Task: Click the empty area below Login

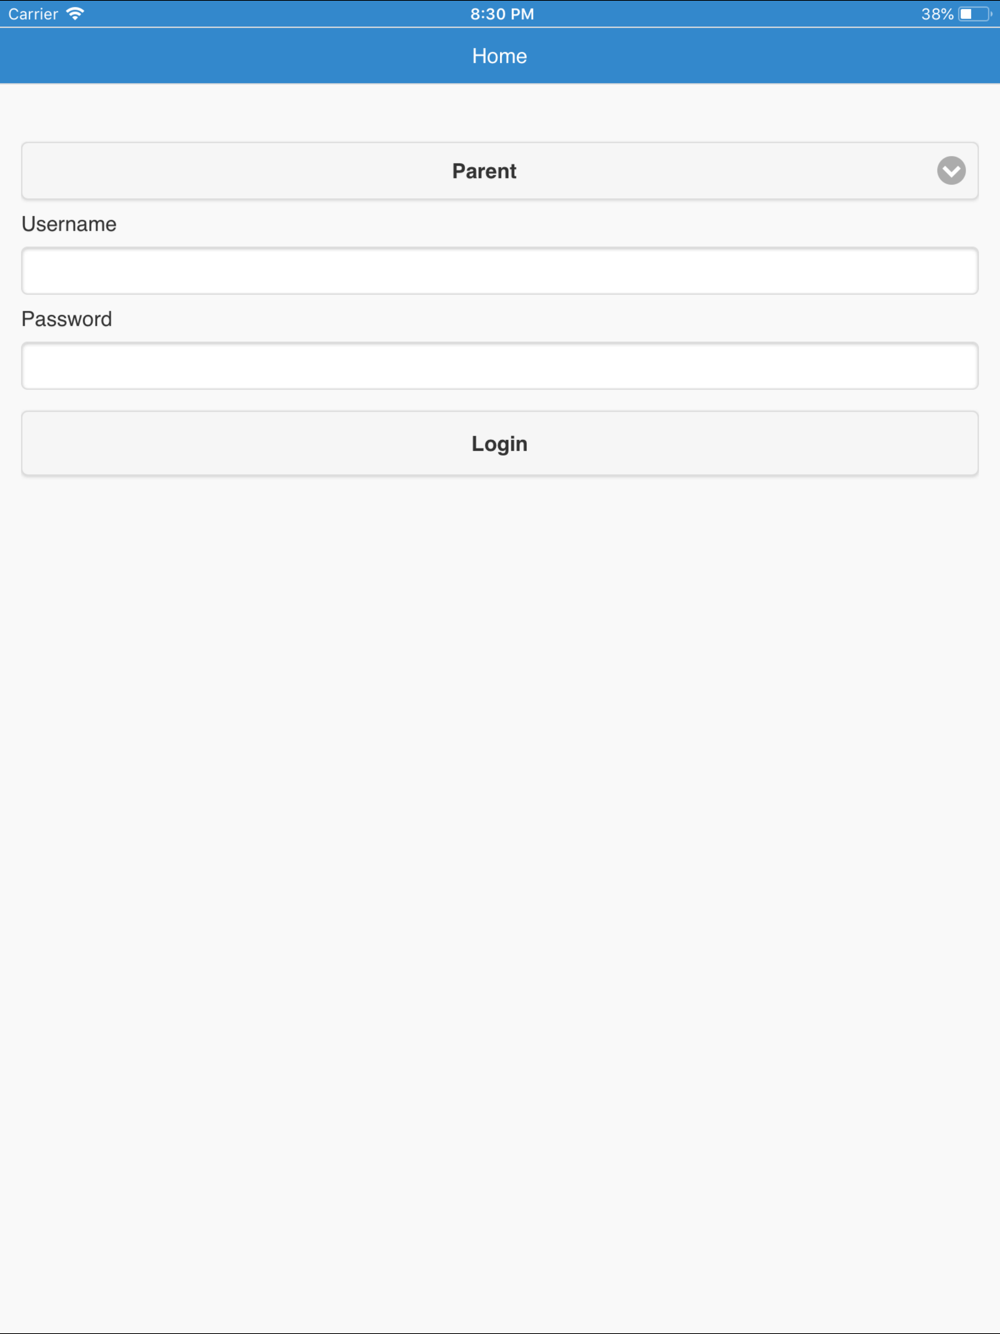Action: pos(500,900)
